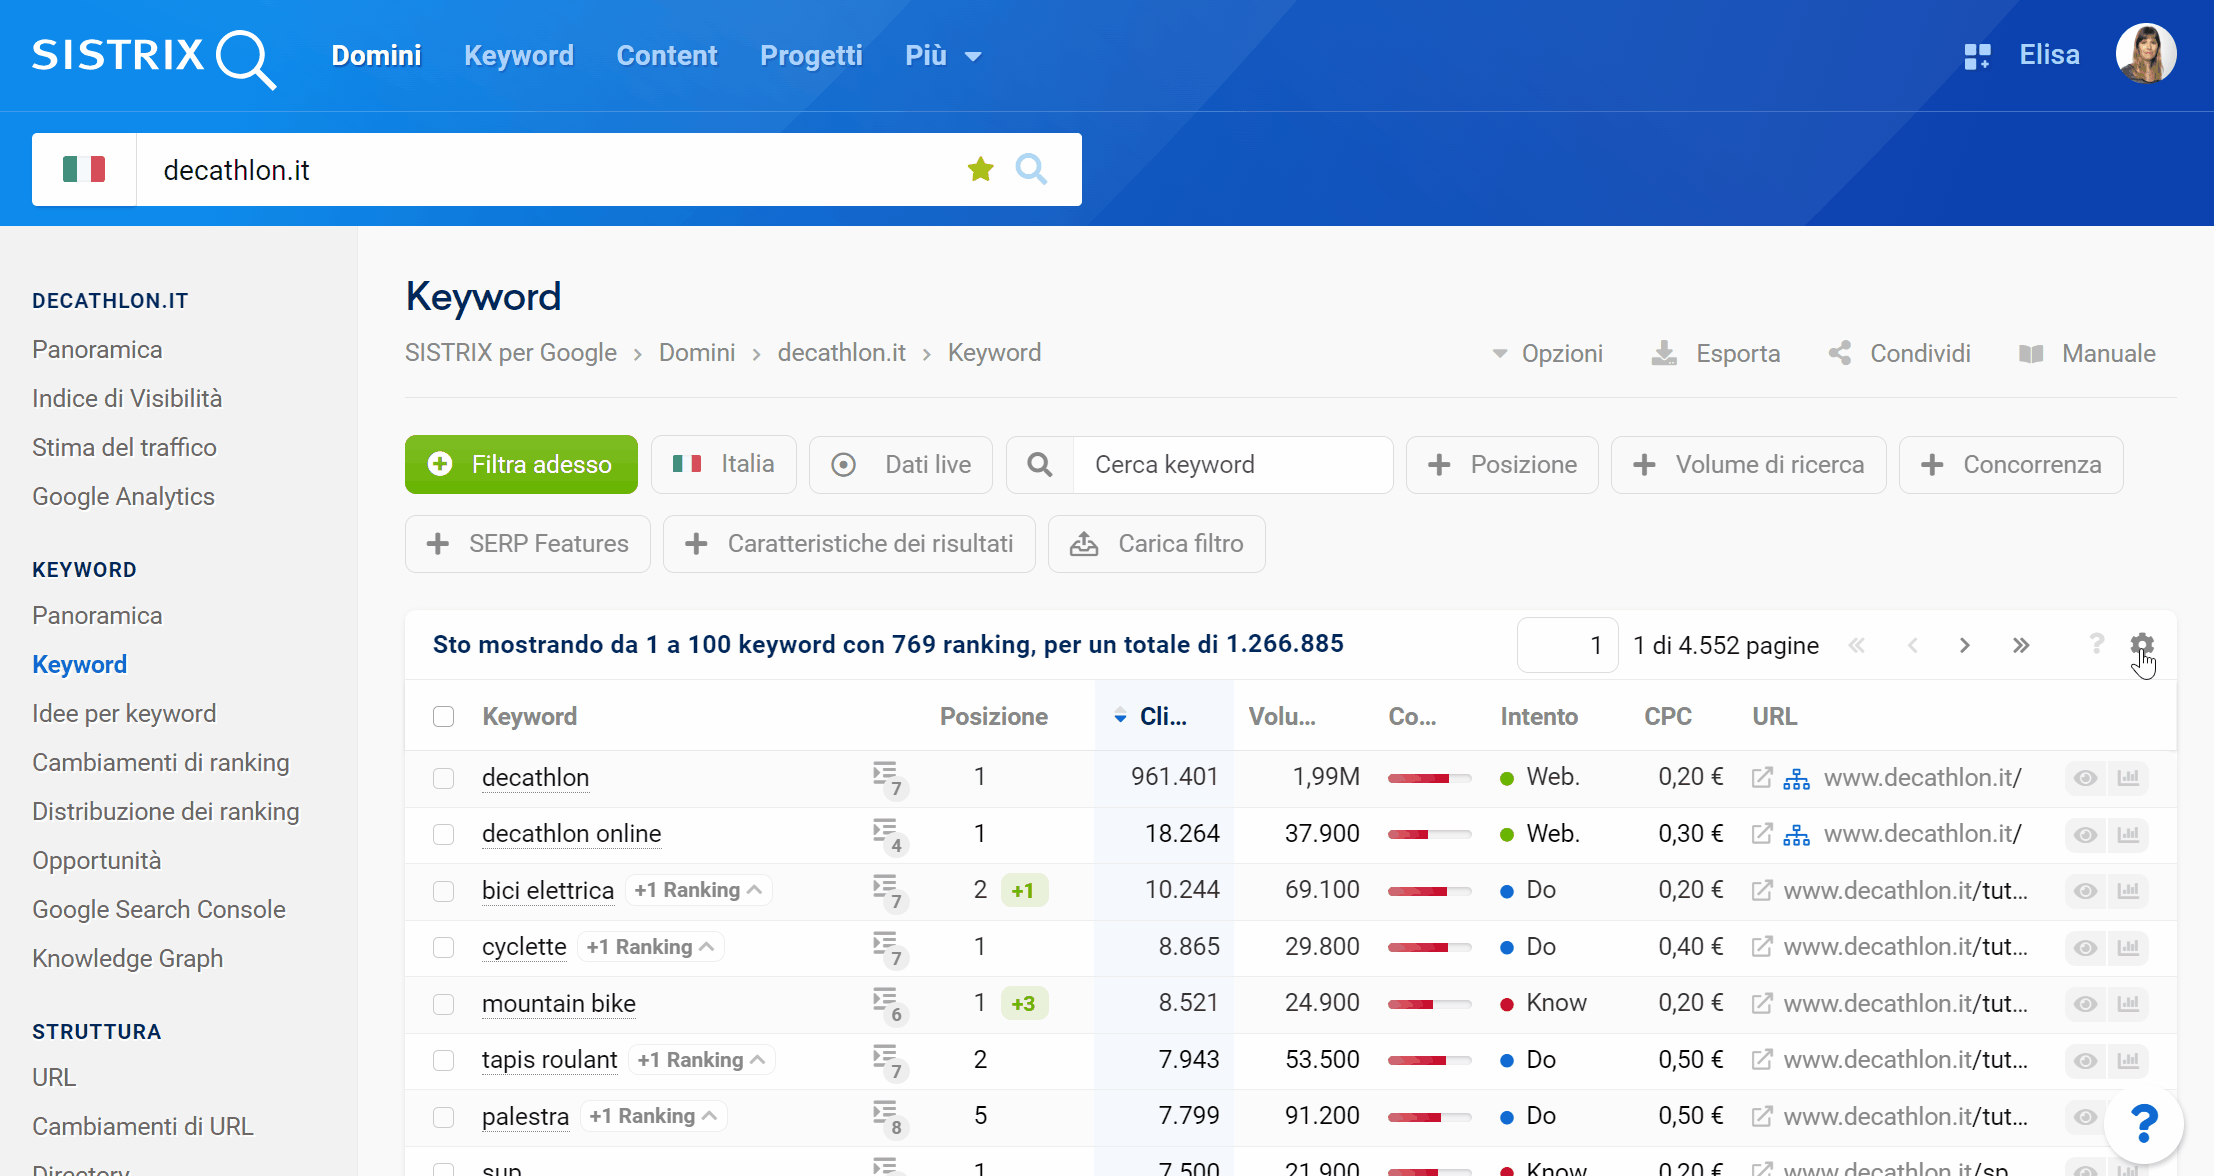This screenshot has height=1176, width=2214.
Task: Open external link icon for palestra URL
Action: pyautogui.click(x=1762, y=1116)
